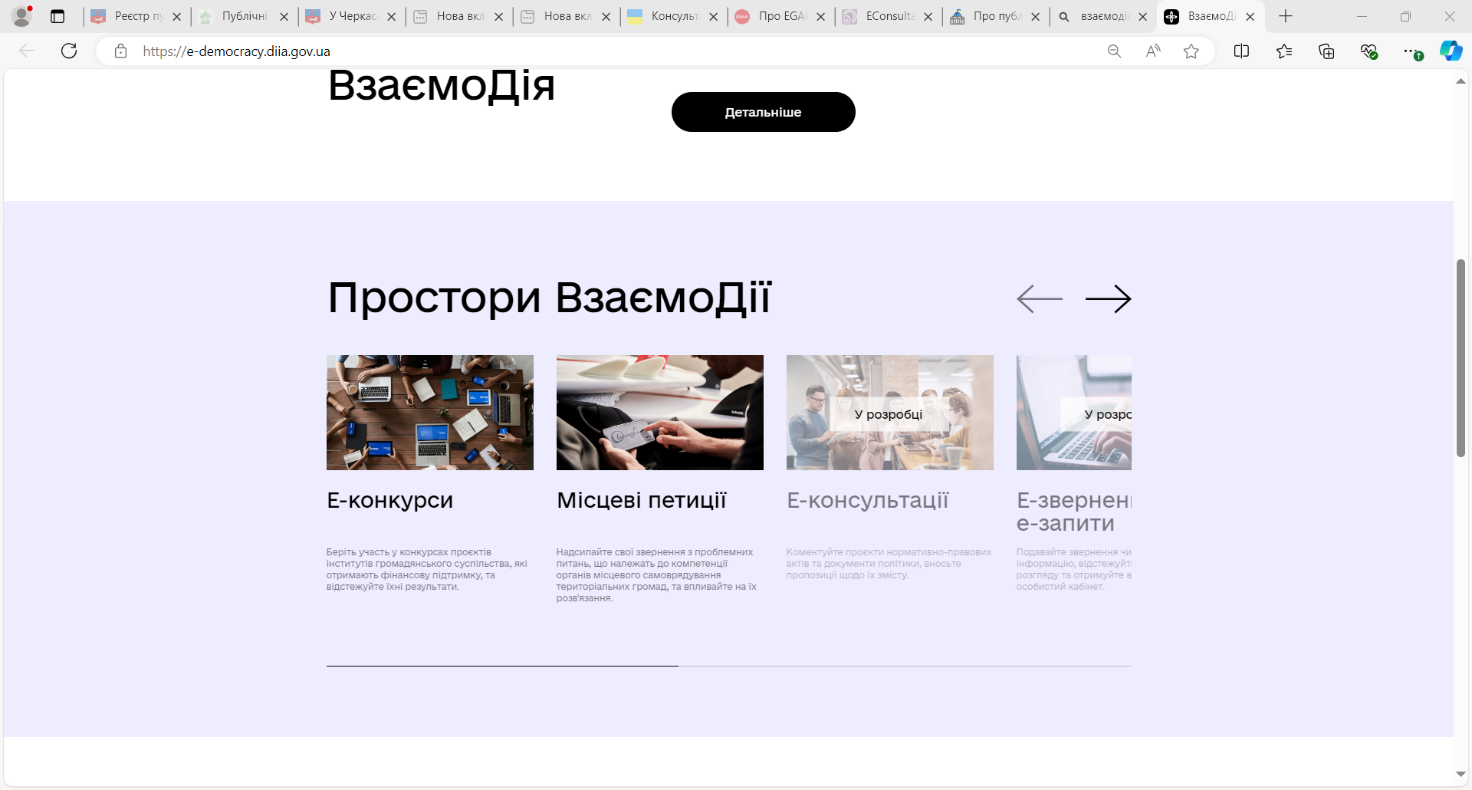The height and width of the screenshot is (790, 1472).
Task: Close the 'У Черкас' tab
Action: (391, 17)
